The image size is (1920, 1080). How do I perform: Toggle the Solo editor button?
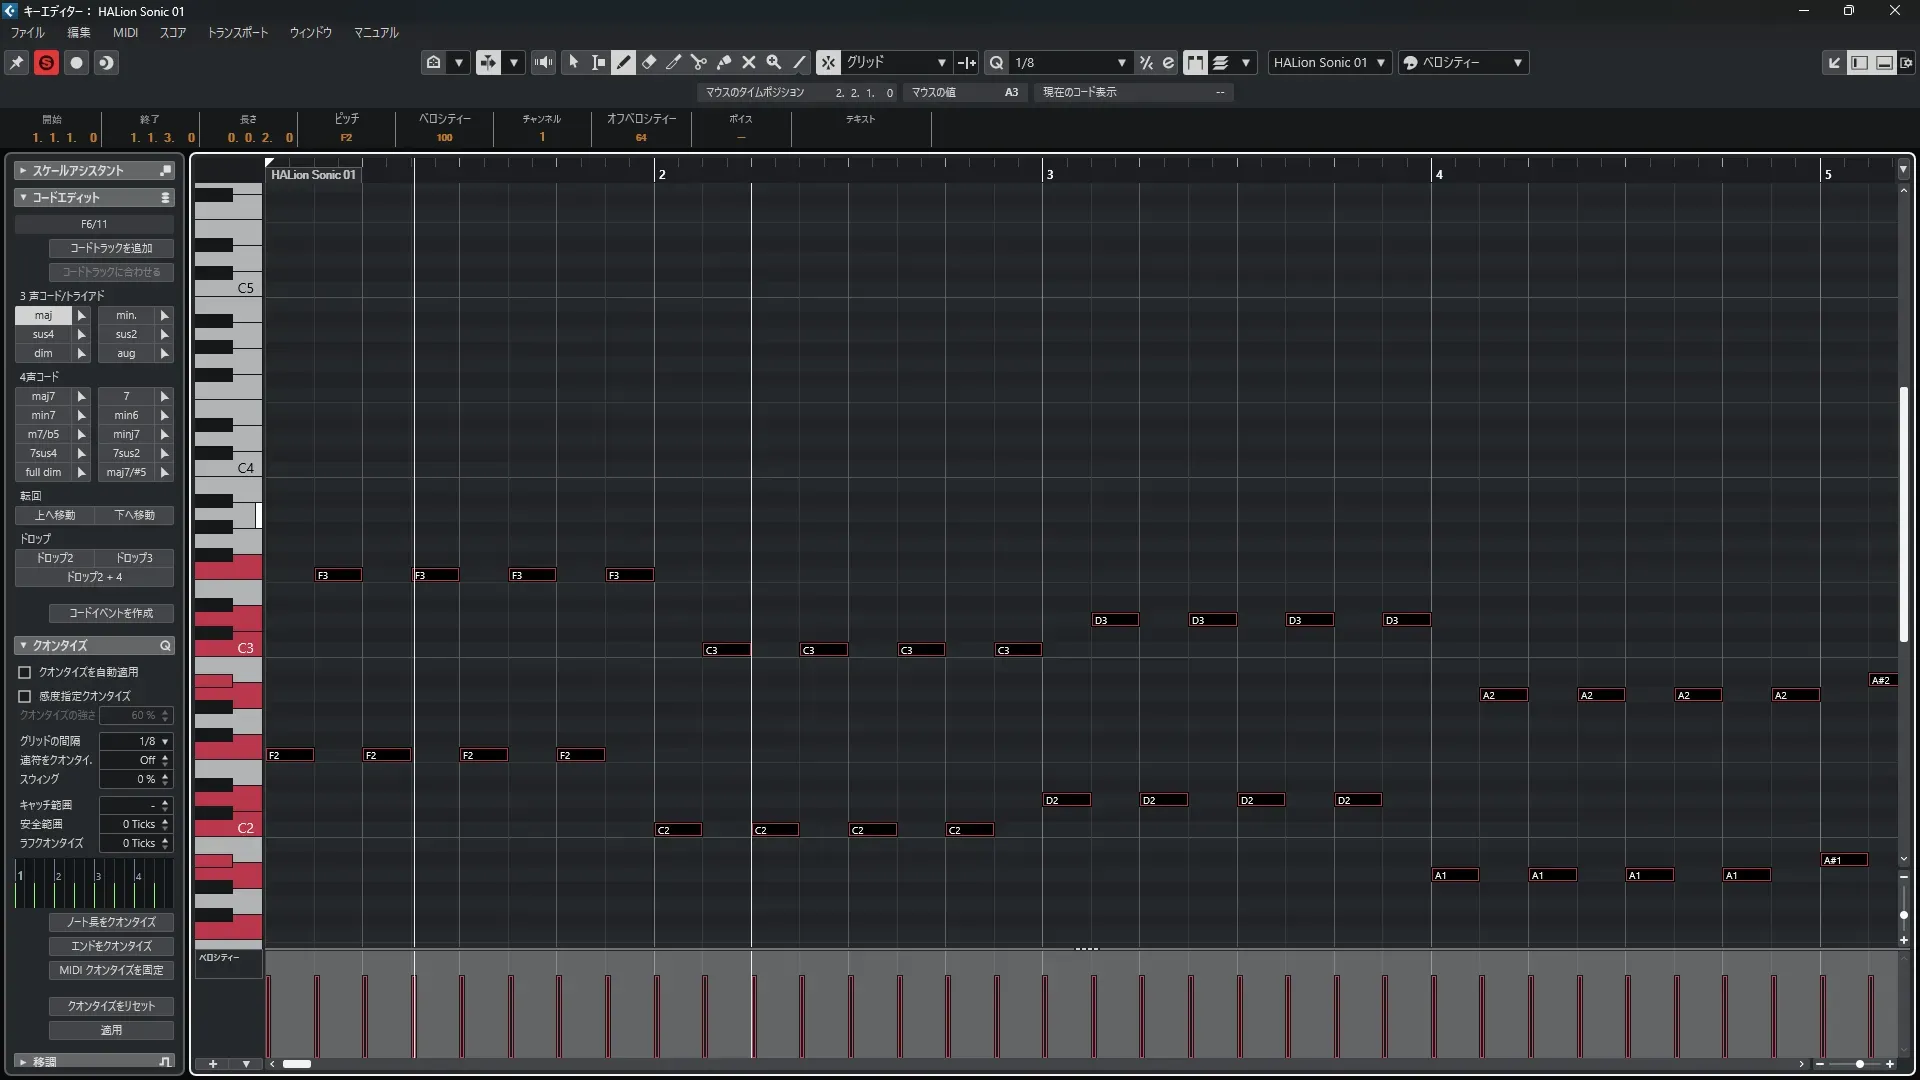point(46,62)
